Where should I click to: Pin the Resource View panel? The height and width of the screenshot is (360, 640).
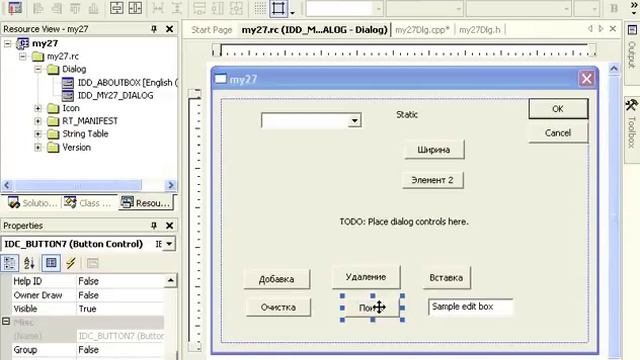click(x=154, y=29)
